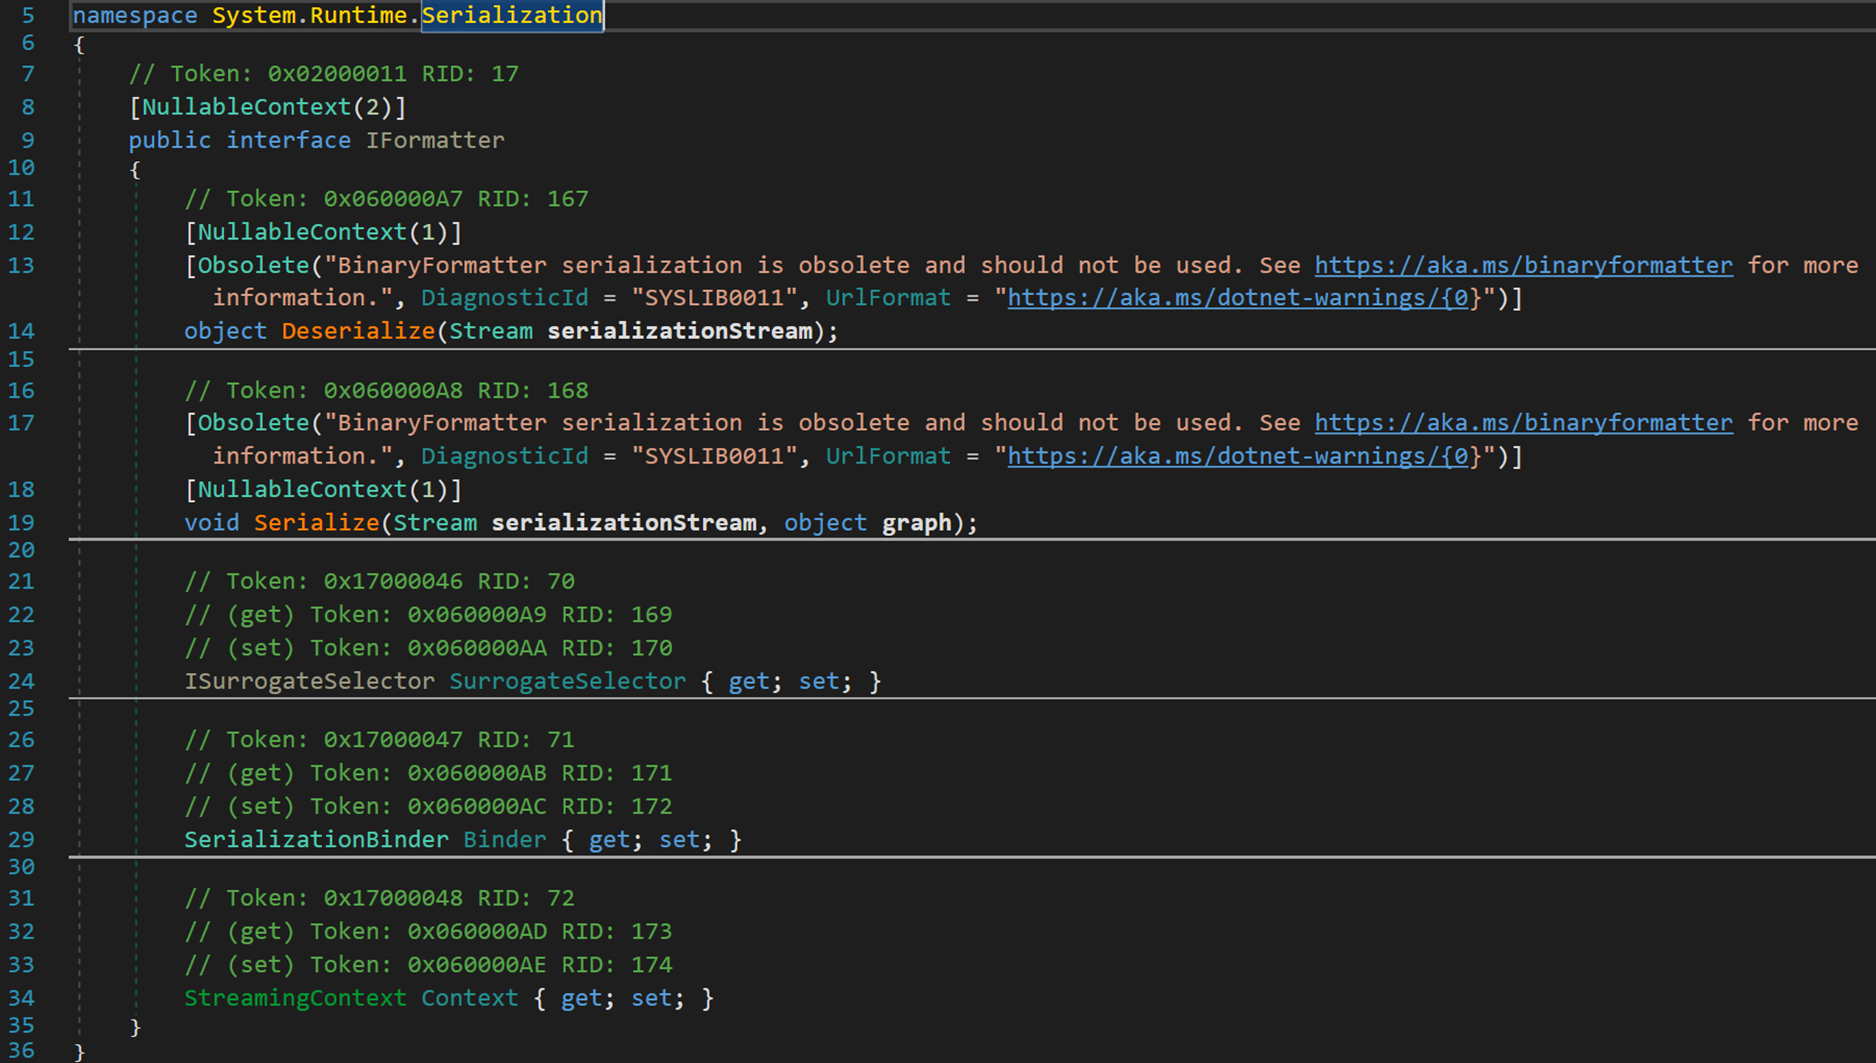Click the SurrogateSelector property name

click(x=567, y=681)
